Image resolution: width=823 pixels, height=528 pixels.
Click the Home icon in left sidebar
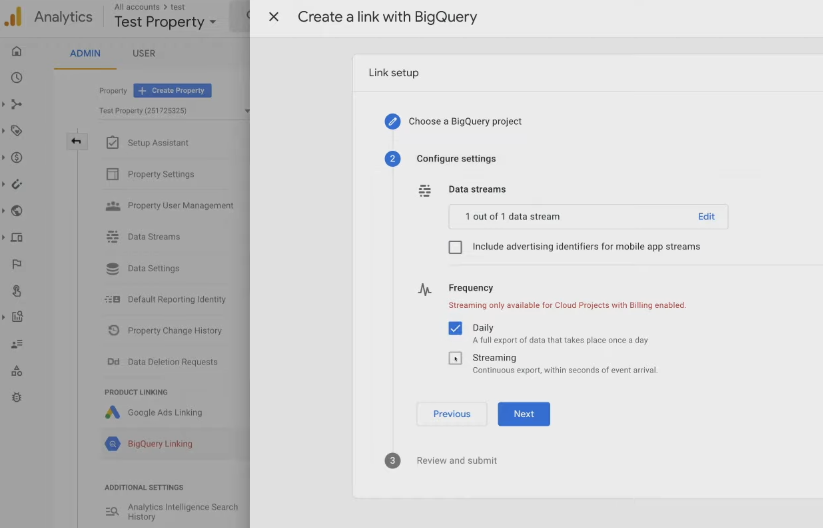(x=16, y=52)
